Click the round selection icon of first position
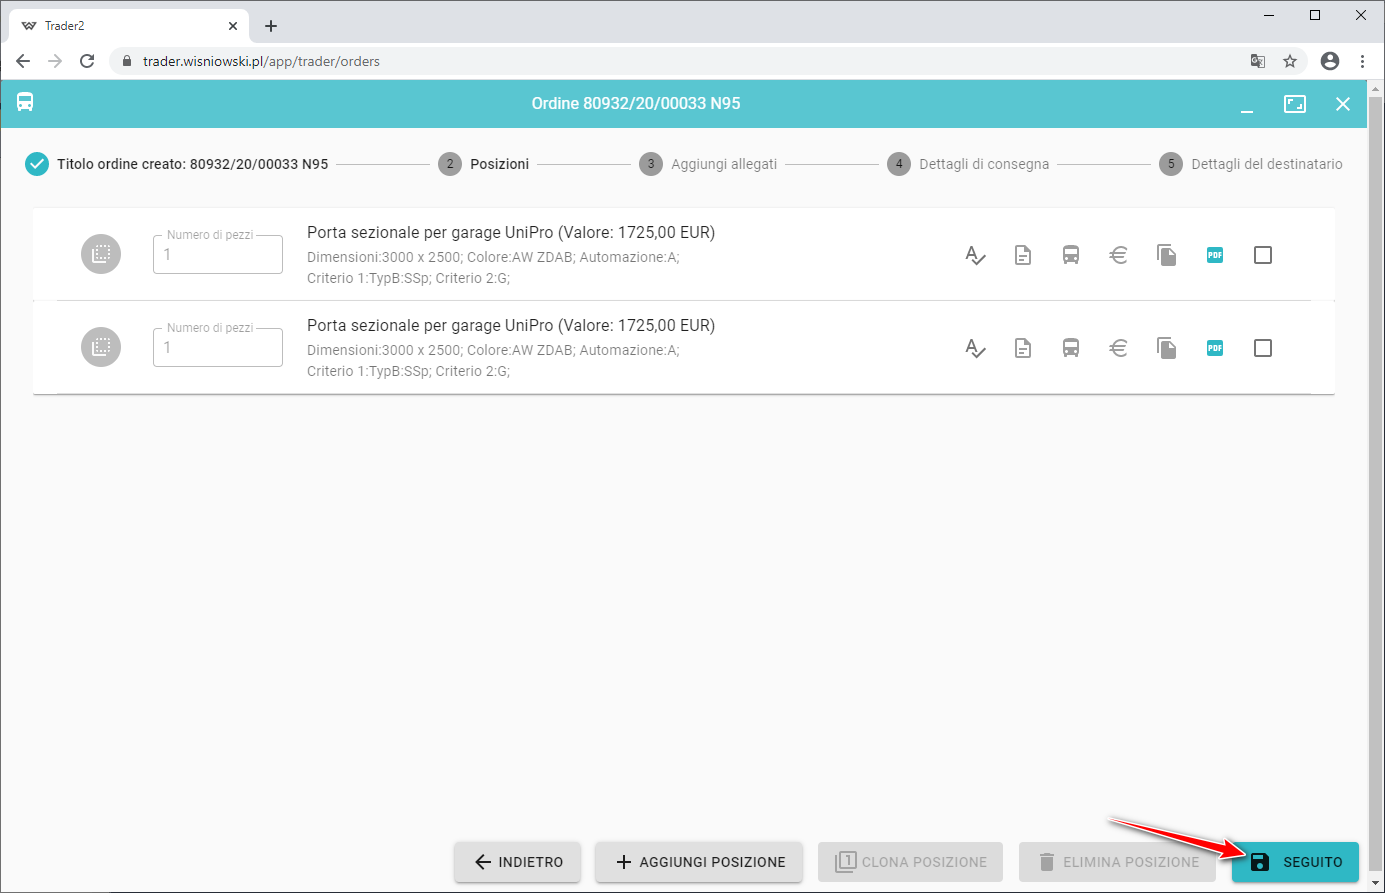 [101, 254]
